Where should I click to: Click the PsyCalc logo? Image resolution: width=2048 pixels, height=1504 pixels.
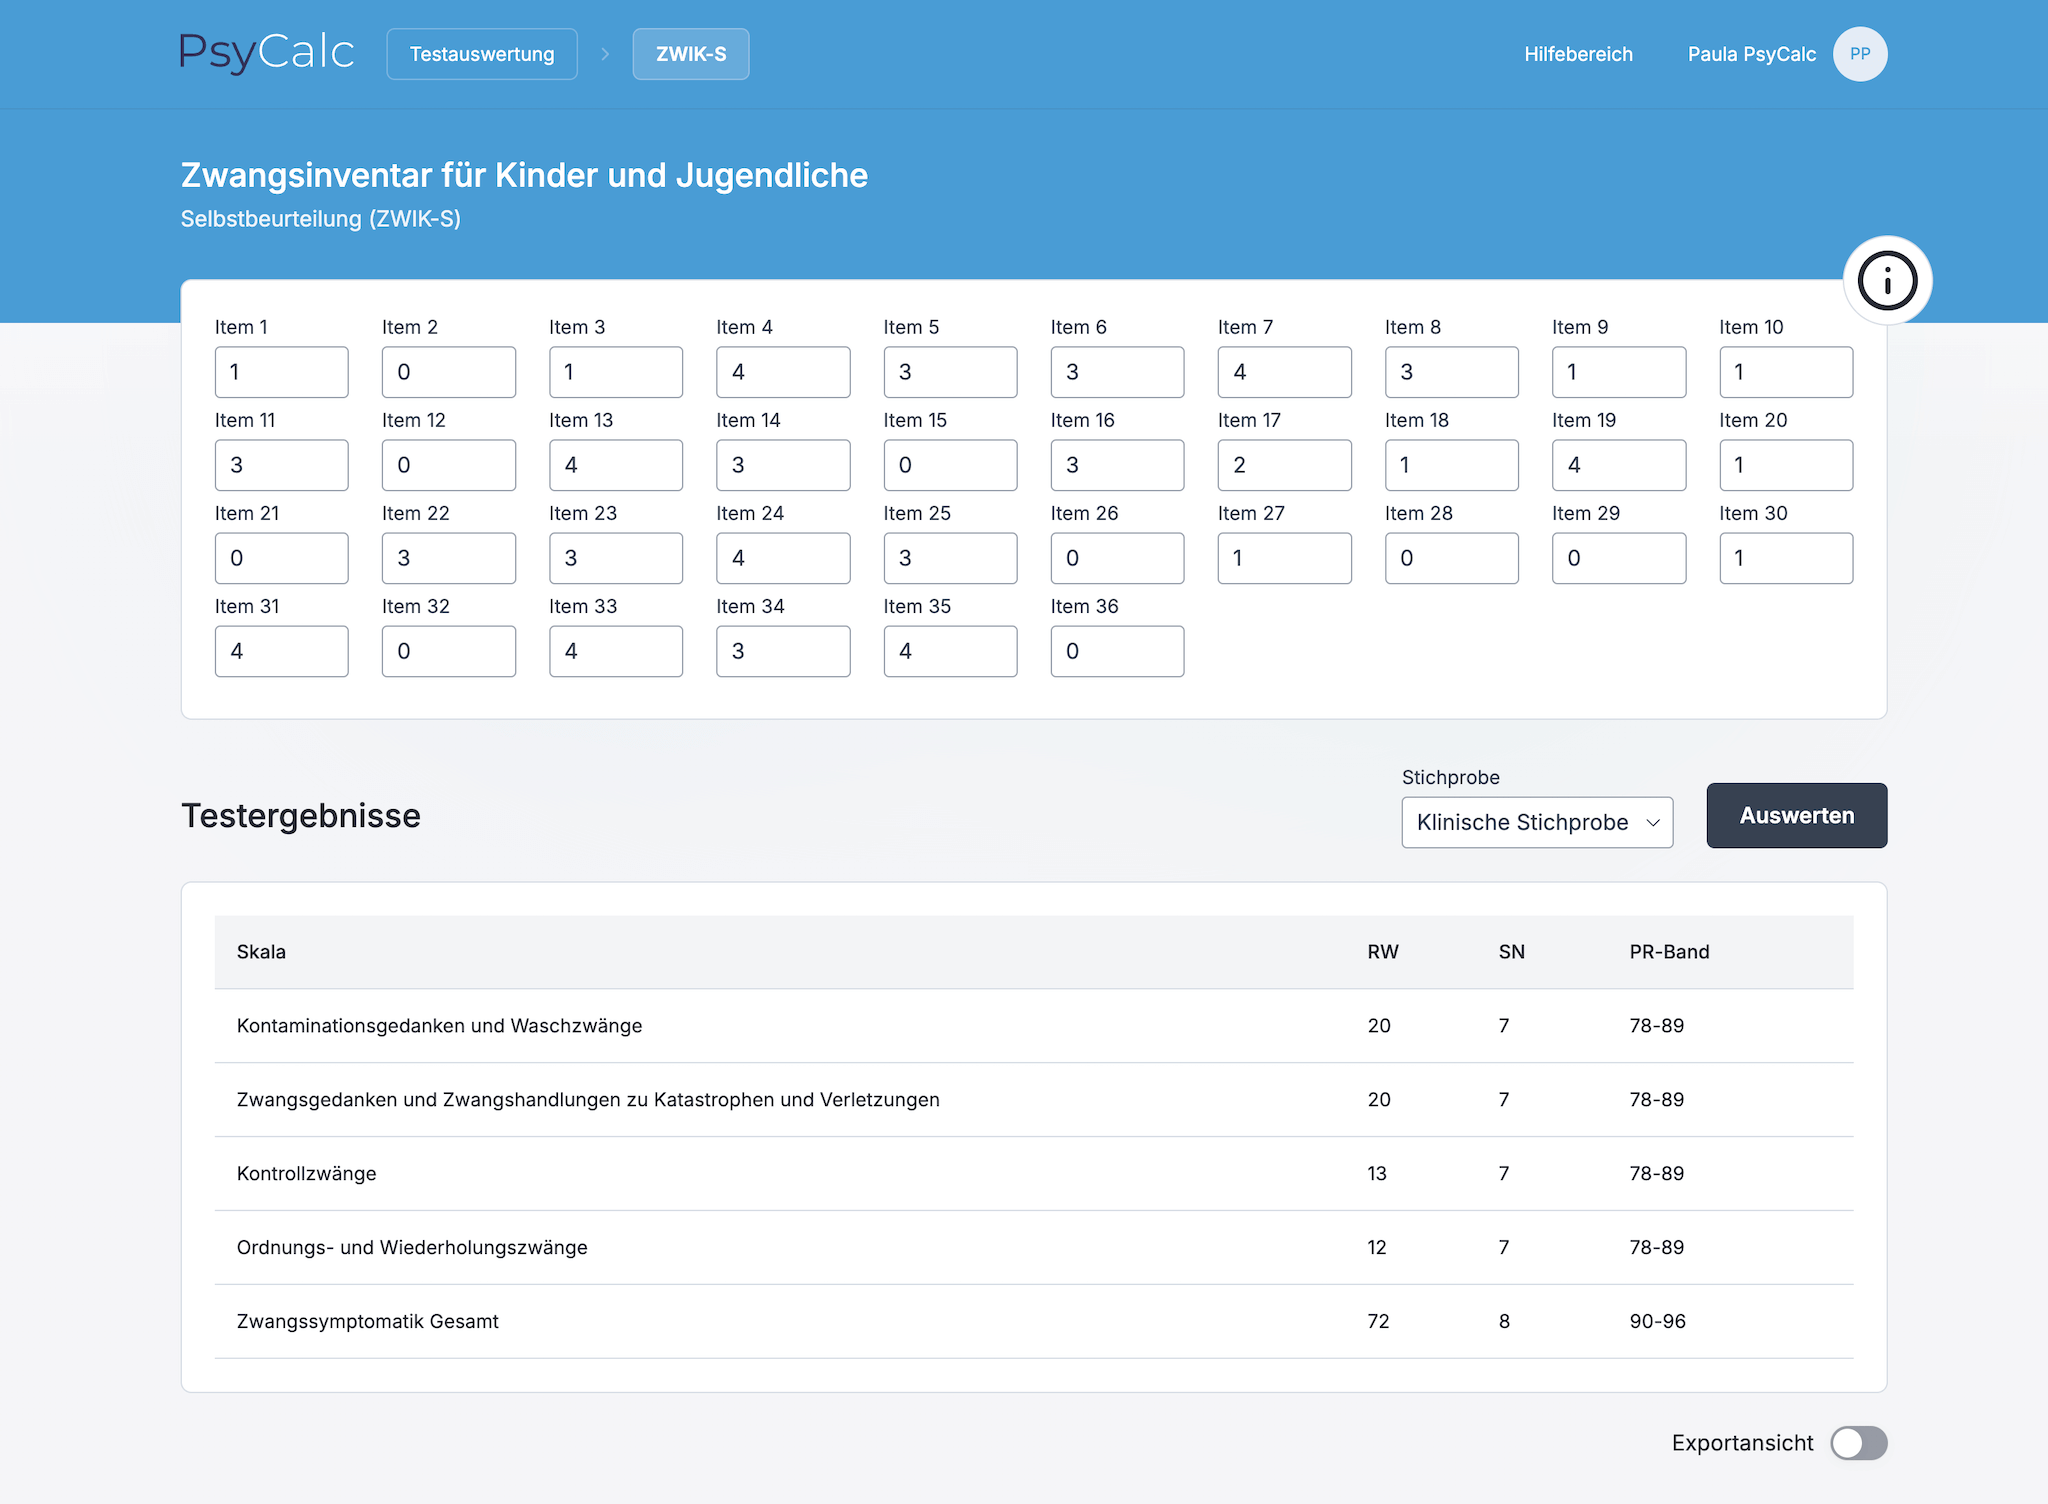[x=267, y=54]
